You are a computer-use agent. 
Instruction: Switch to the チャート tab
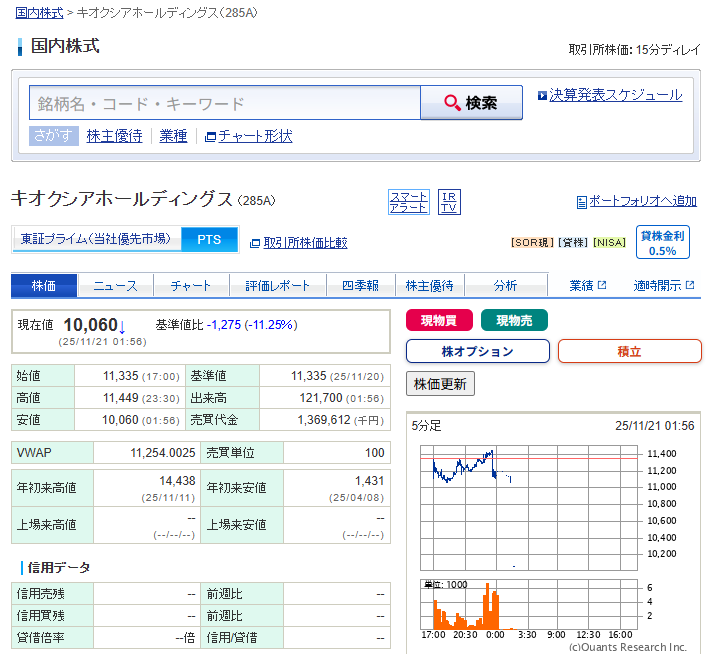(191, 285)
